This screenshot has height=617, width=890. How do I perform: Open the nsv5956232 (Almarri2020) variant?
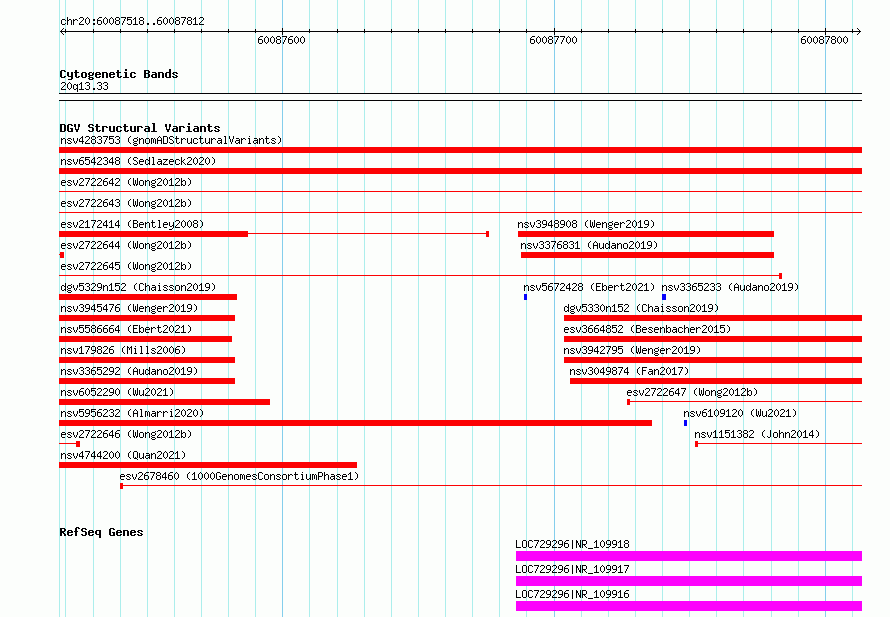point(132,413)
